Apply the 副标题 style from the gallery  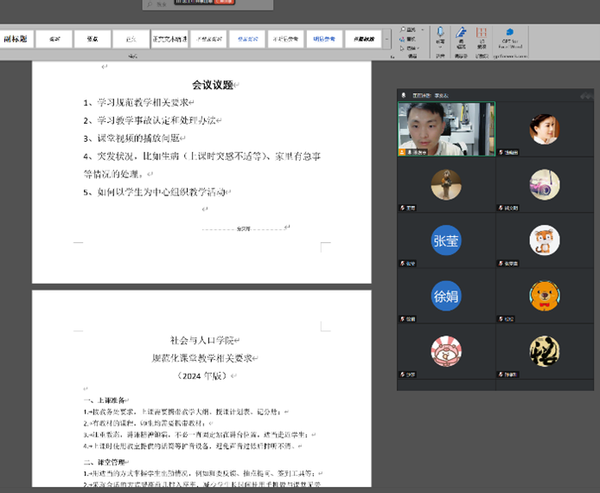click(x=15, y=39)
